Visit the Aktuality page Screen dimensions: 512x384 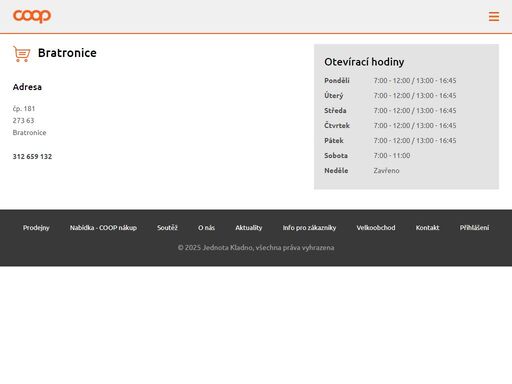[x=249, y=228]
